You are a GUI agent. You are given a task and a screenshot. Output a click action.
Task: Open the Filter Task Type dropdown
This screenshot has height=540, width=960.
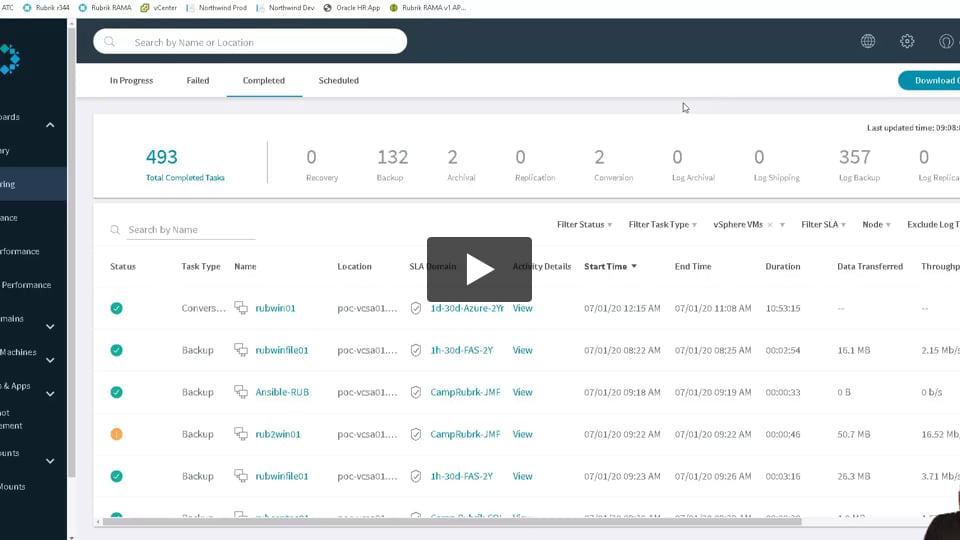click(x=662, y=225)
